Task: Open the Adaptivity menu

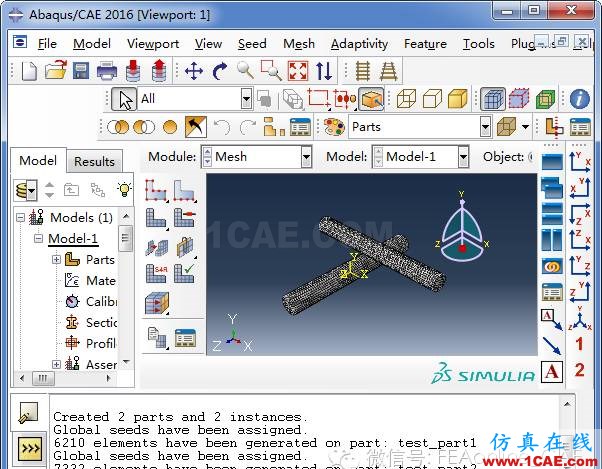Action: [x=359, y=44]
